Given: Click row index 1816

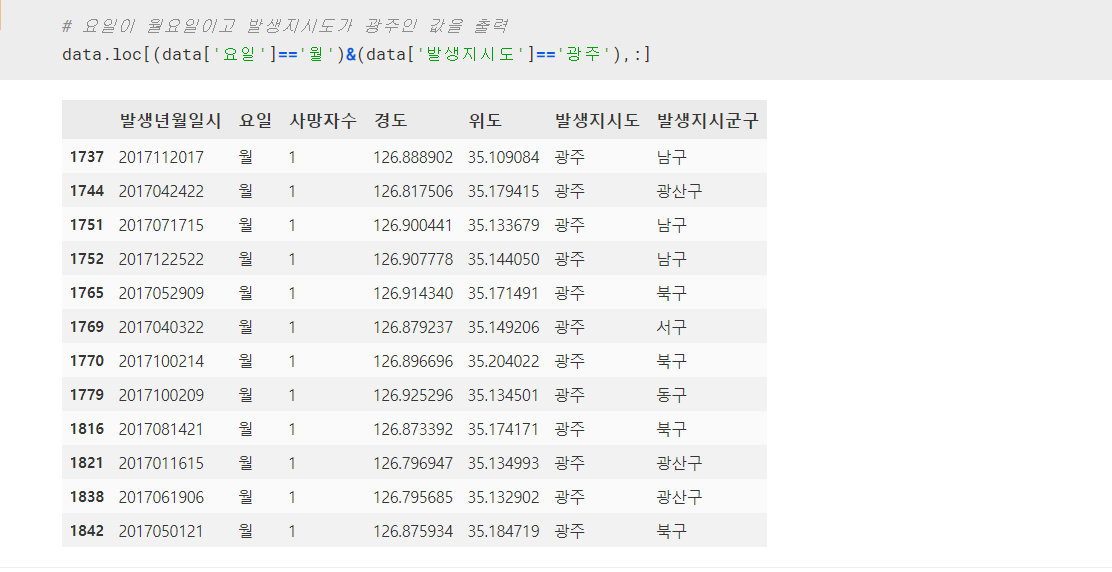Looking at the screenshot, I should [87, 429].
